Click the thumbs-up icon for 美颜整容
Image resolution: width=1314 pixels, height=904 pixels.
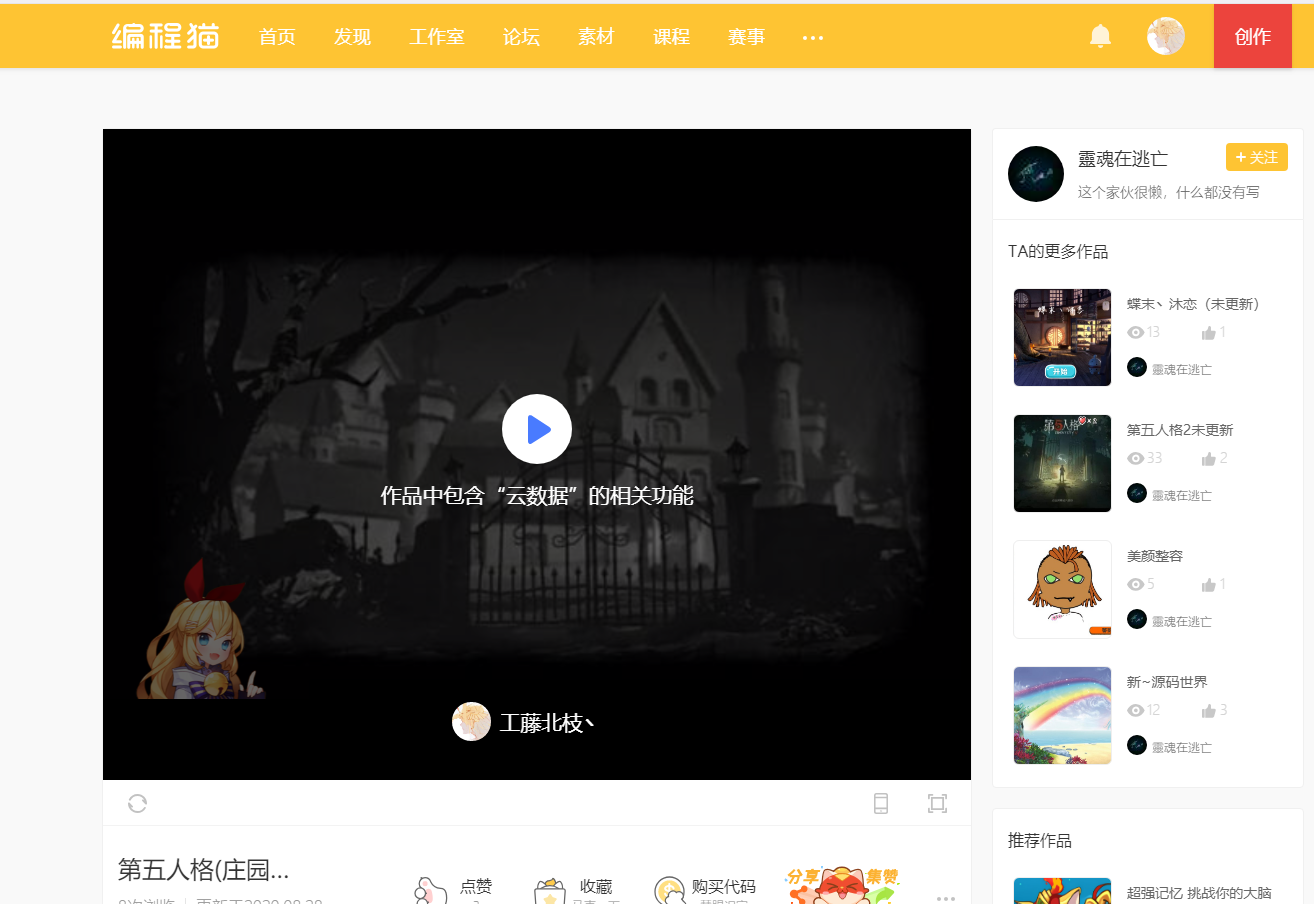click(x=1209, y=585)
